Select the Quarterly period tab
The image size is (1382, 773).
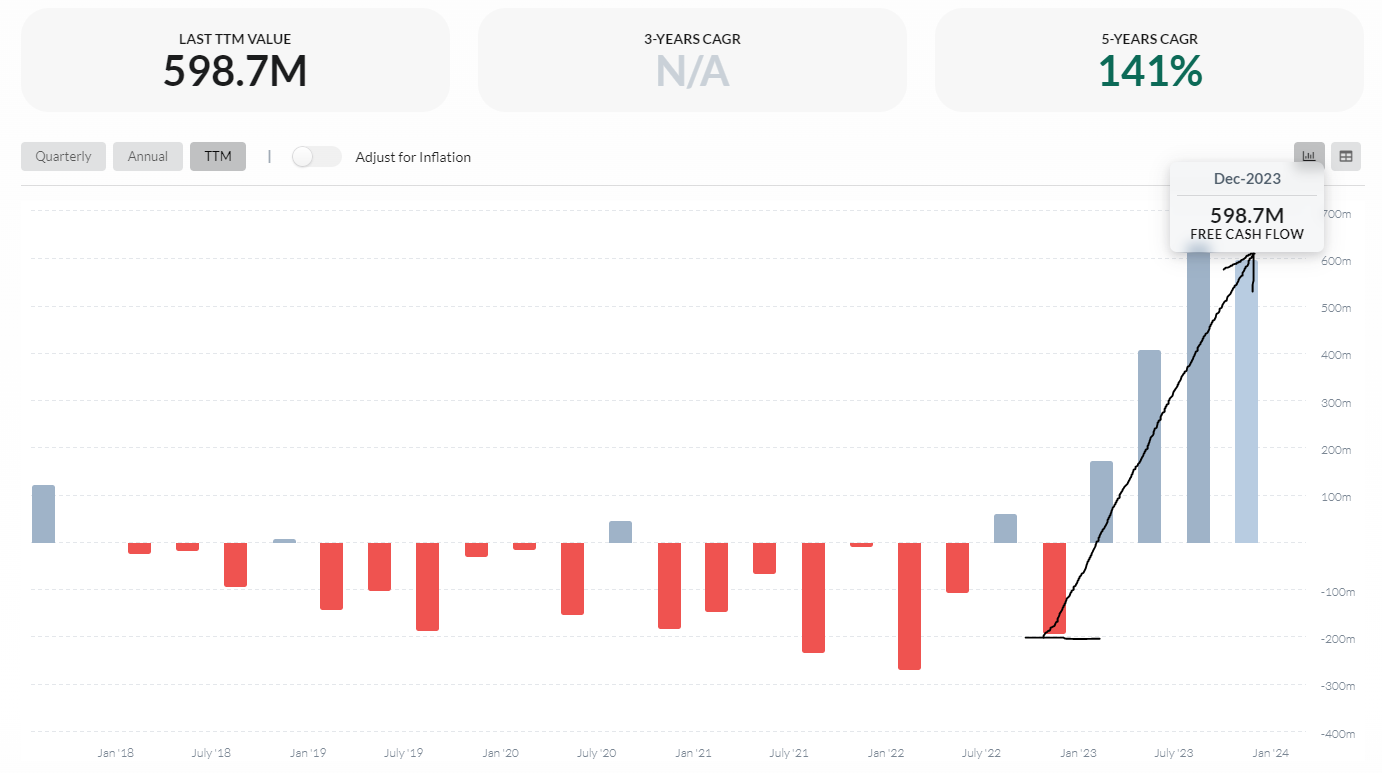[63, 157]
